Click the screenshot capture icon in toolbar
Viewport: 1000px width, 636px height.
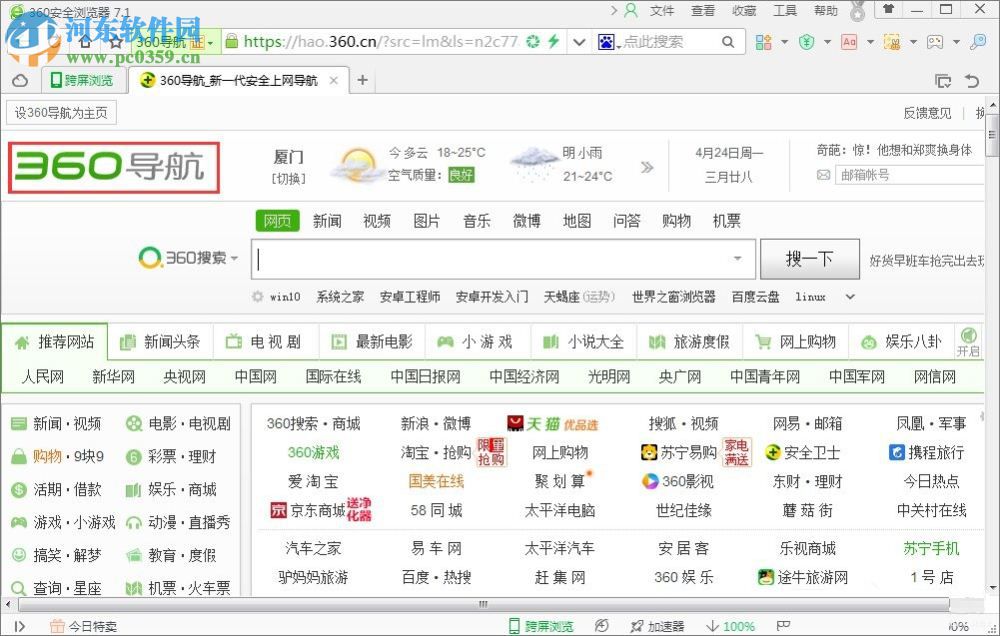[890, 41]
